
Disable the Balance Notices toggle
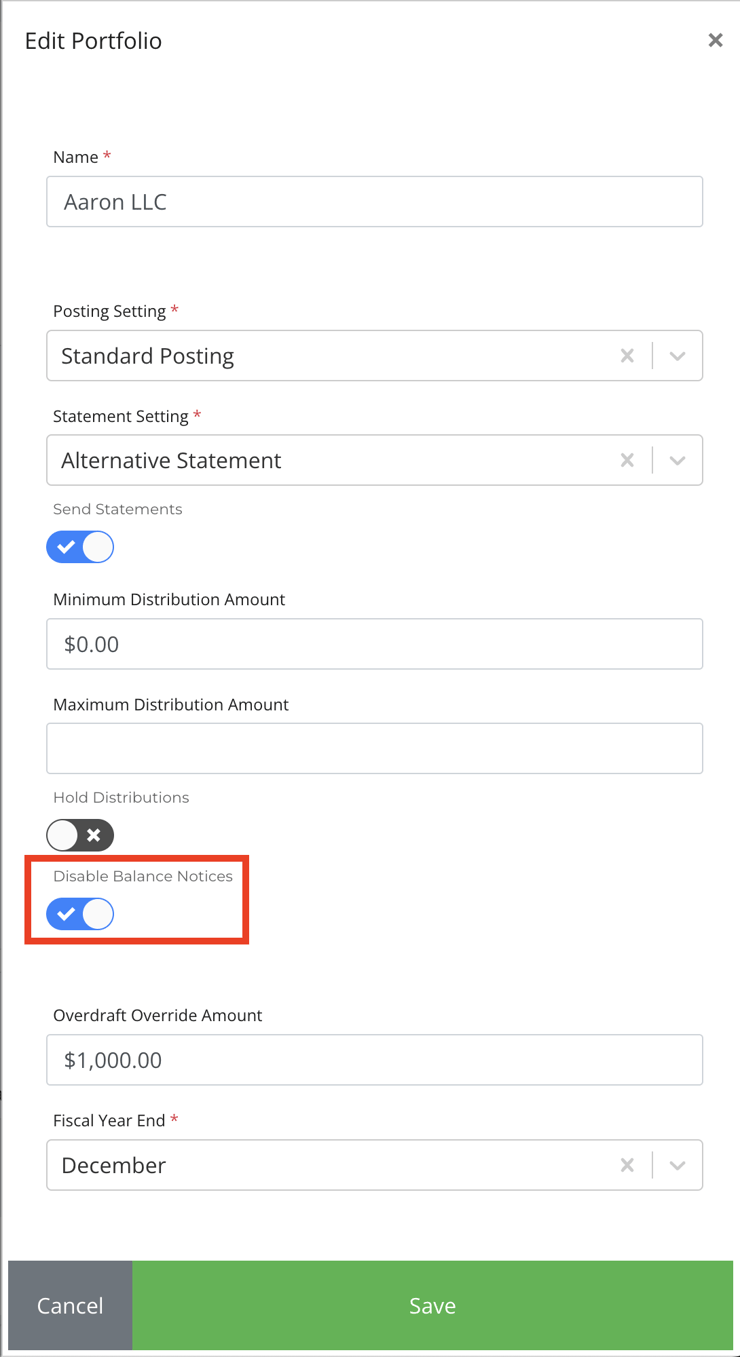click(80, 913)
